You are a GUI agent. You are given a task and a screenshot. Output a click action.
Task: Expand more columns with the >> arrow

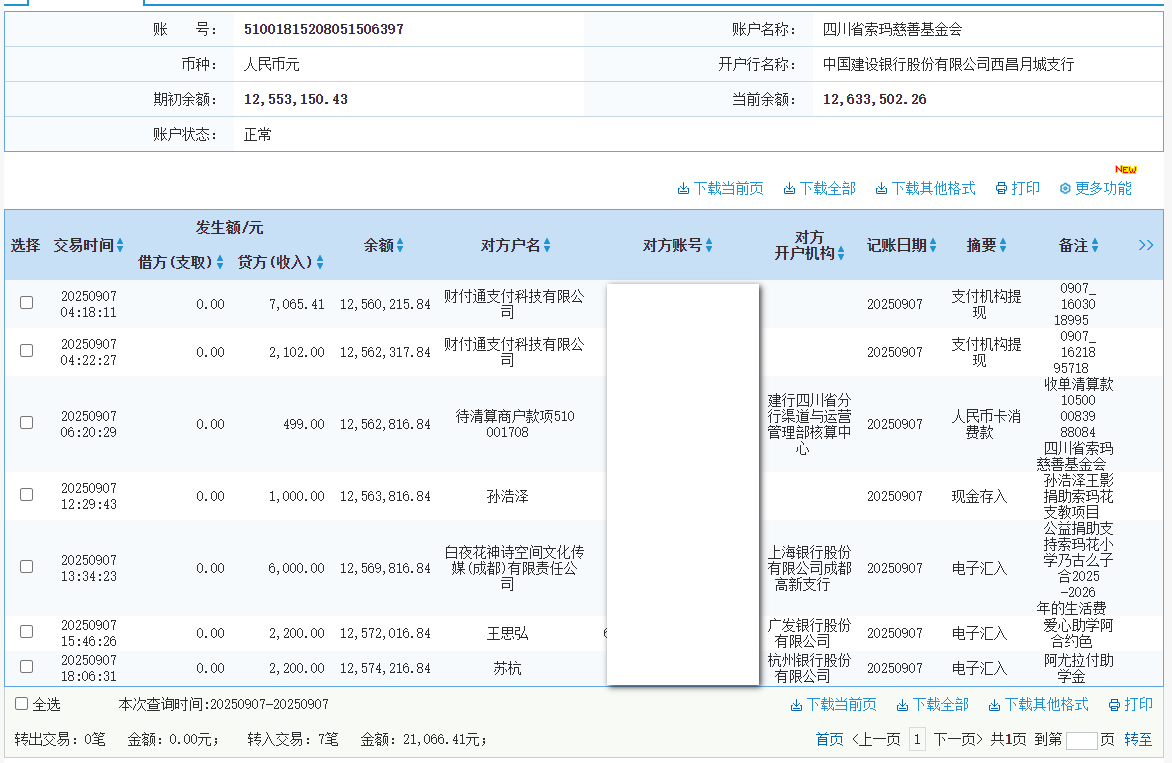click(1146, 245)
